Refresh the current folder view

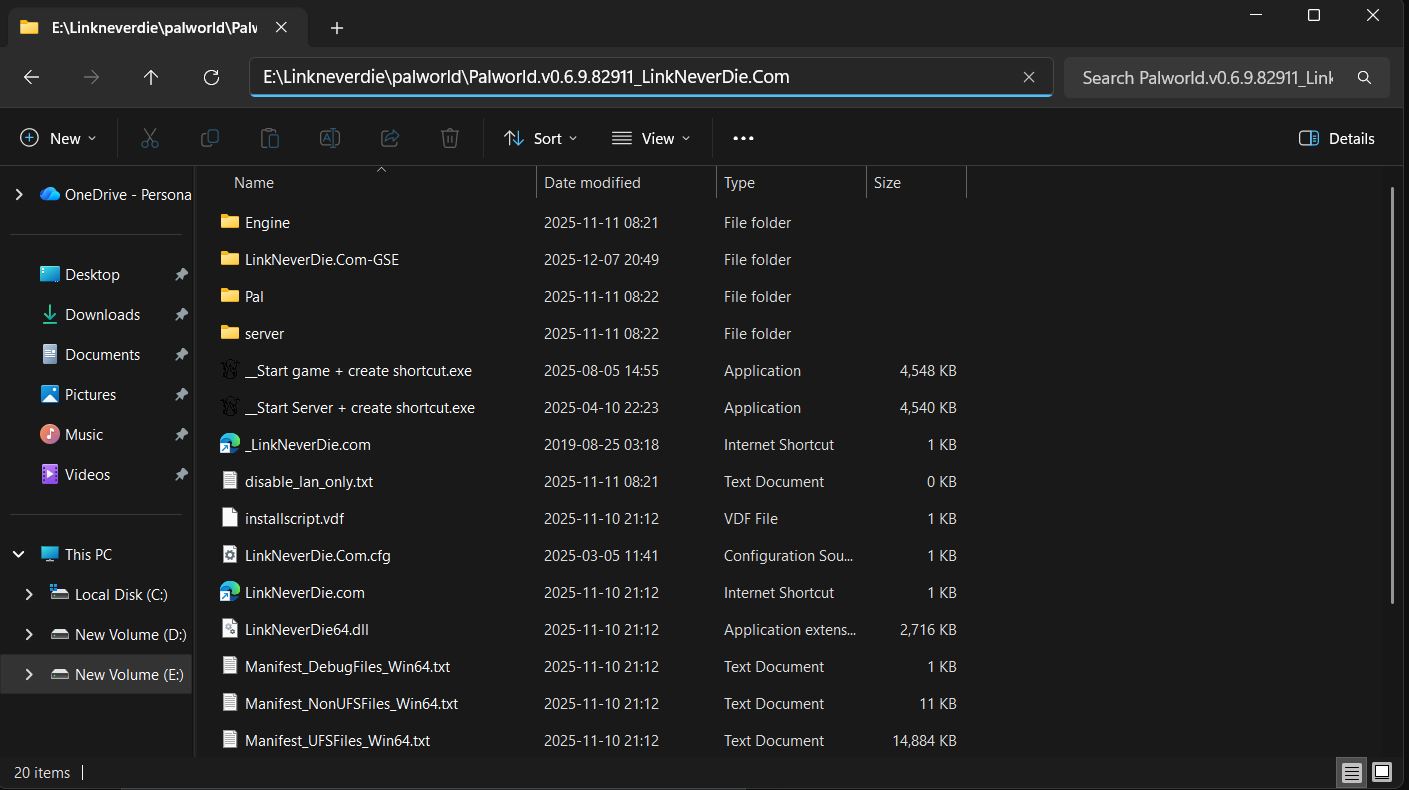coord(211,77)
